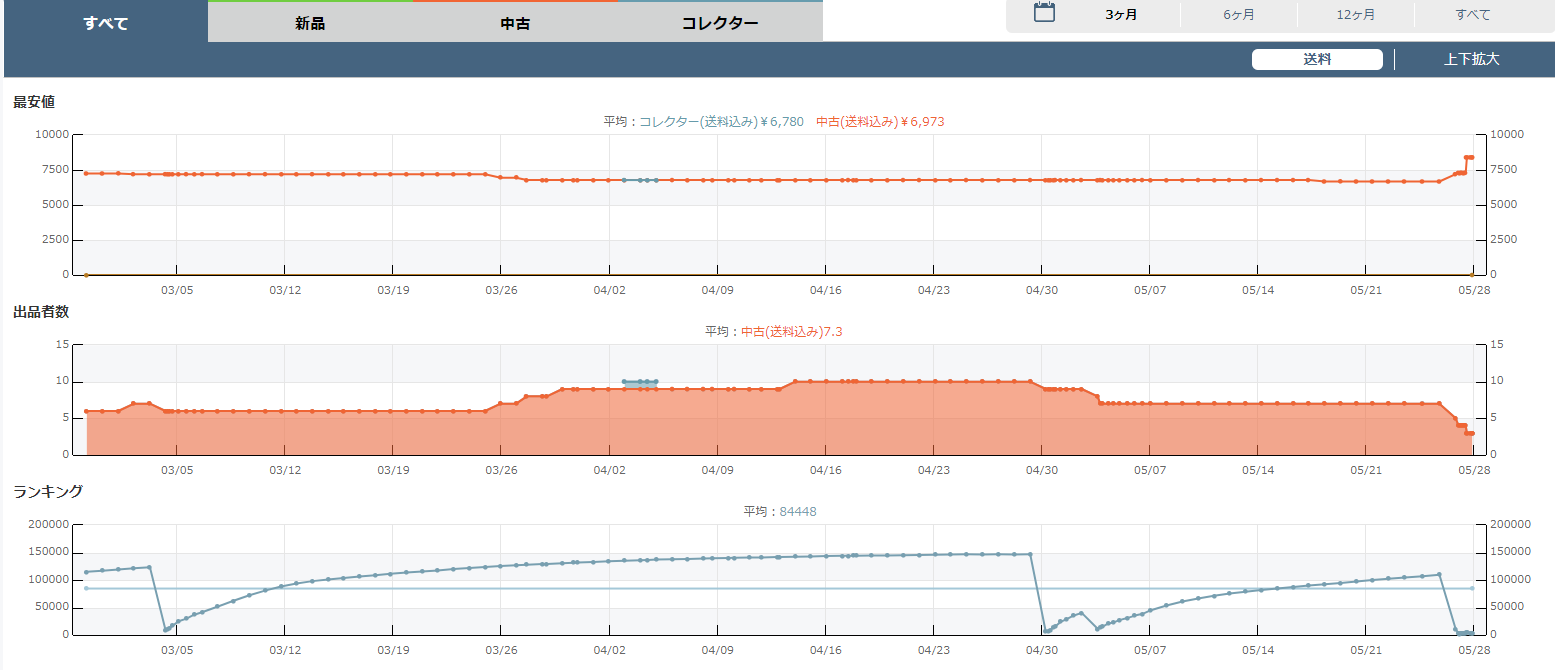Image resolution: width=1555 pixels, height=670 pixels.
Task: Select the すべて time range next to 12ヶ月
Action: [1472, 15]
